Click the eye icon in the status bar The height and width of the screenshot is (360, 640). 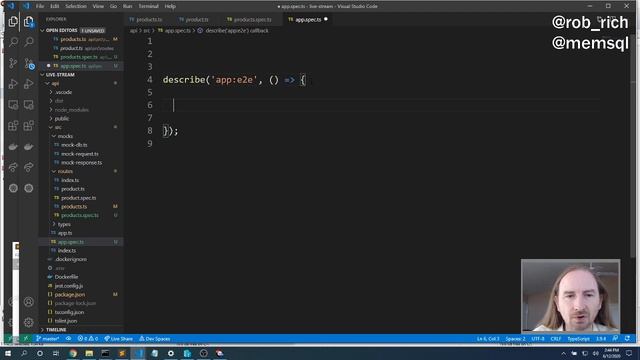point(69,339)
